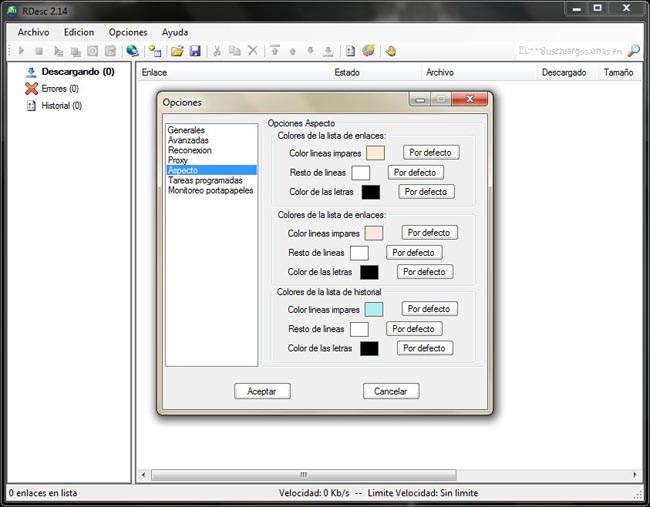
Task: Select Tareas programadas options category
Action: [205, 181]
